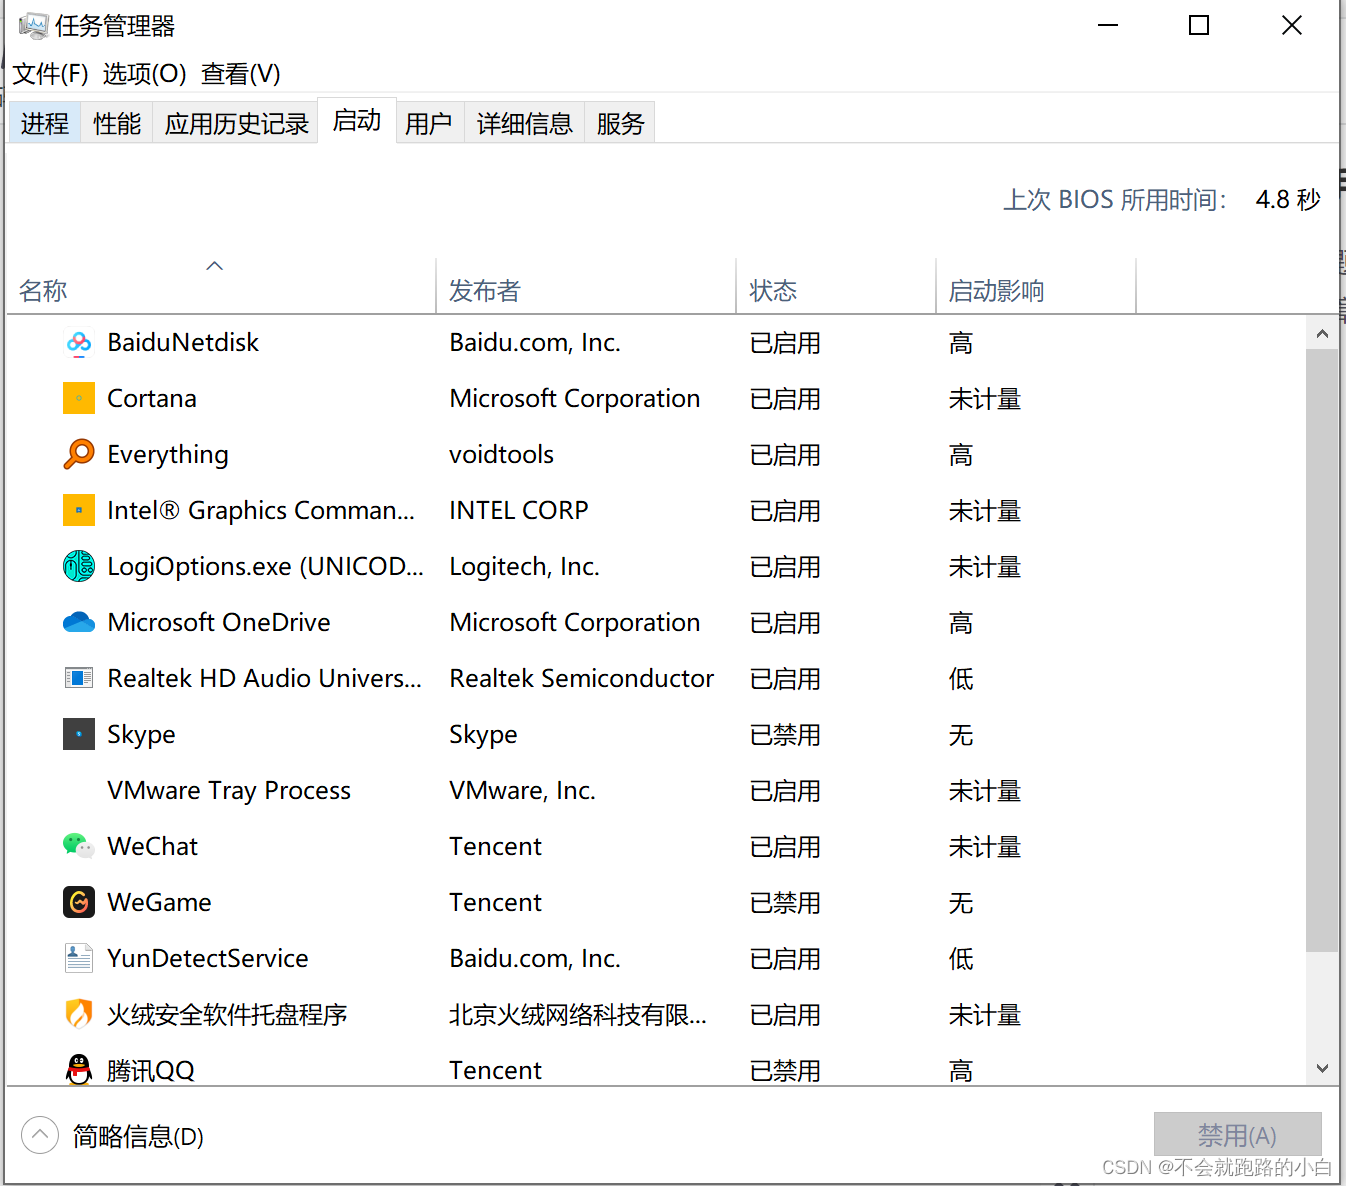Click the scrollbar up arrow
1346x1186 pixels.
1322,334
